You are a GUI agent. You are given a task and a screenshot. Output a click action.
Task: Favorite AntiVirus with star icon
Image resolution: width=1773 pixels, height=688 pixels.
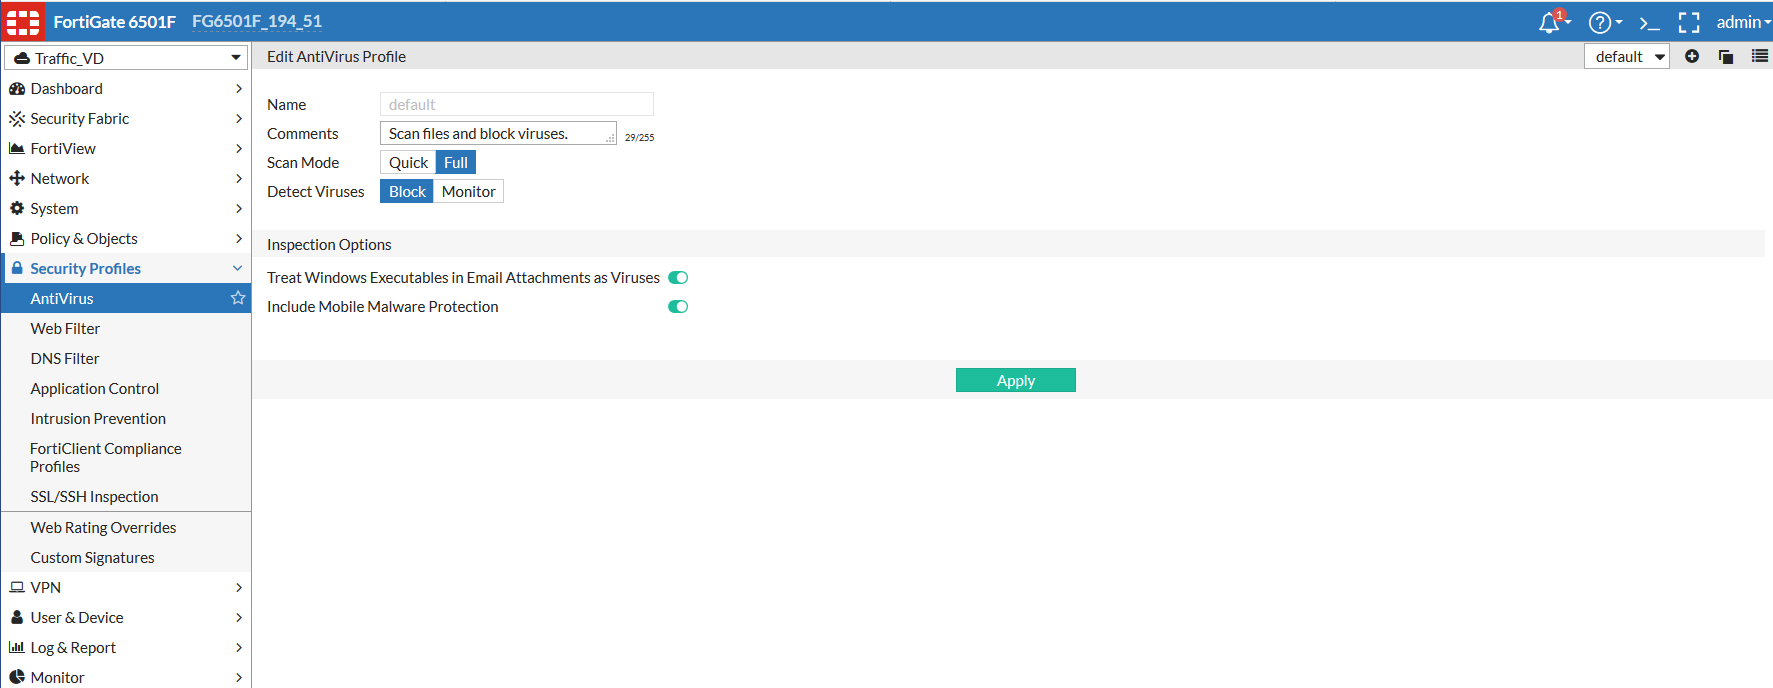pos(238,298)
